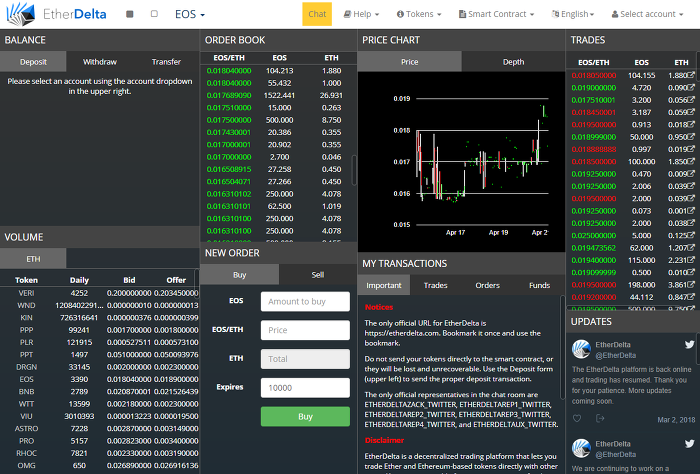This screenshot has height=474, width=700.
Task: Open transaction link for 5.000 EOS trade
Action: click(691, 235)
